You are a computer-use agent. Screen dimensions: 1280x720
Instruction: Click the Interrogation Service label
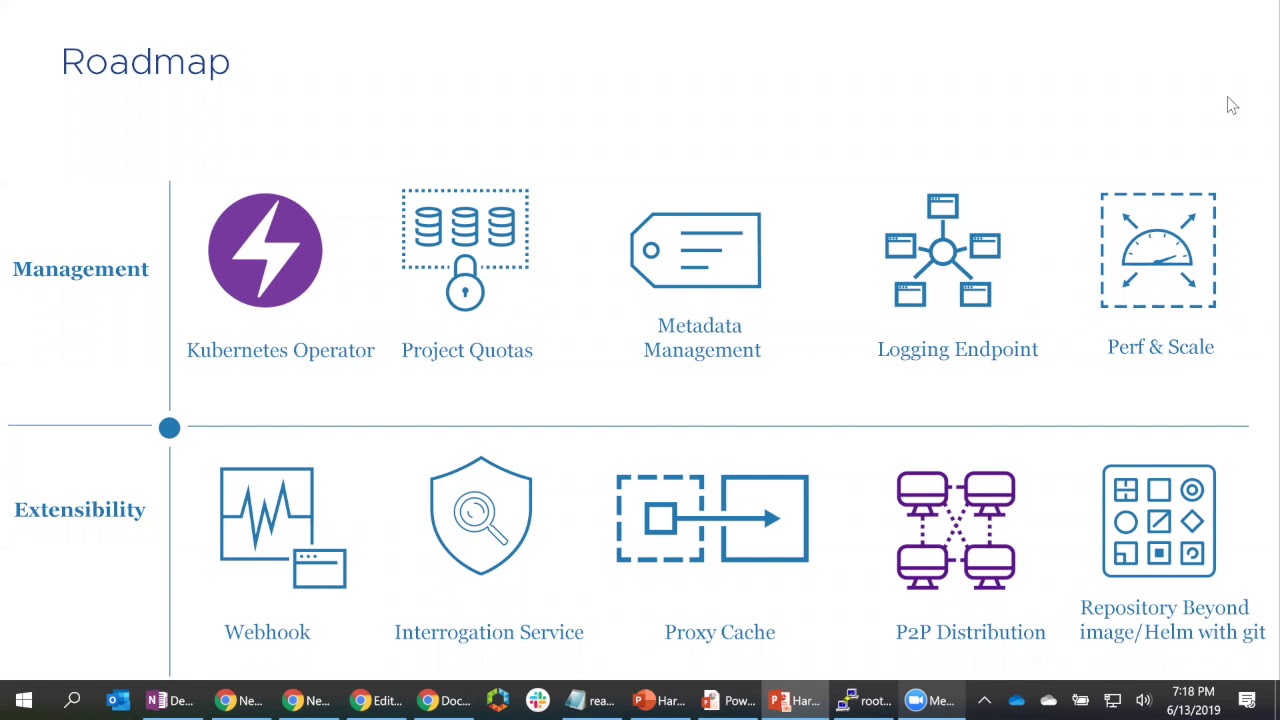pos(489,632)
